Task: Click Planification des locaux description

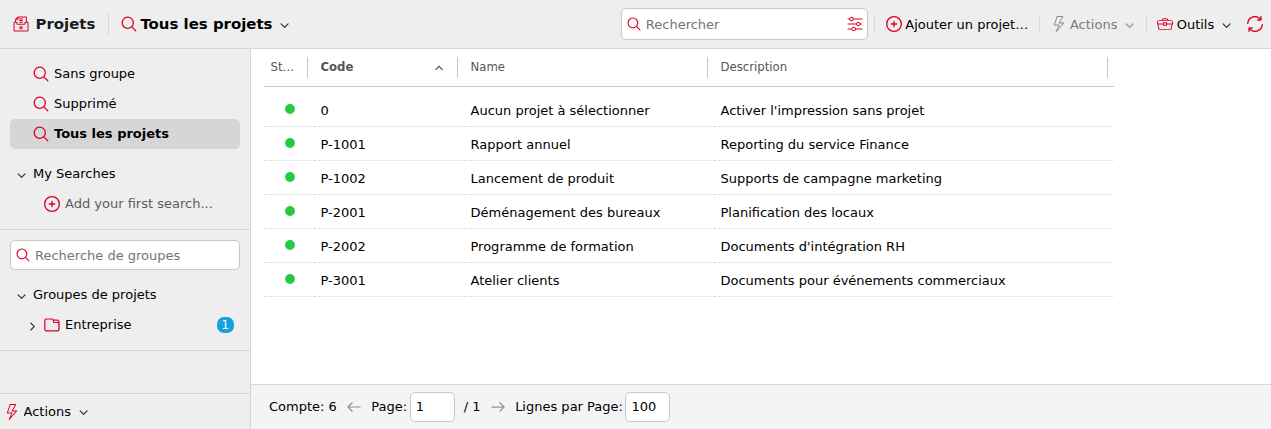Action: 797,212
